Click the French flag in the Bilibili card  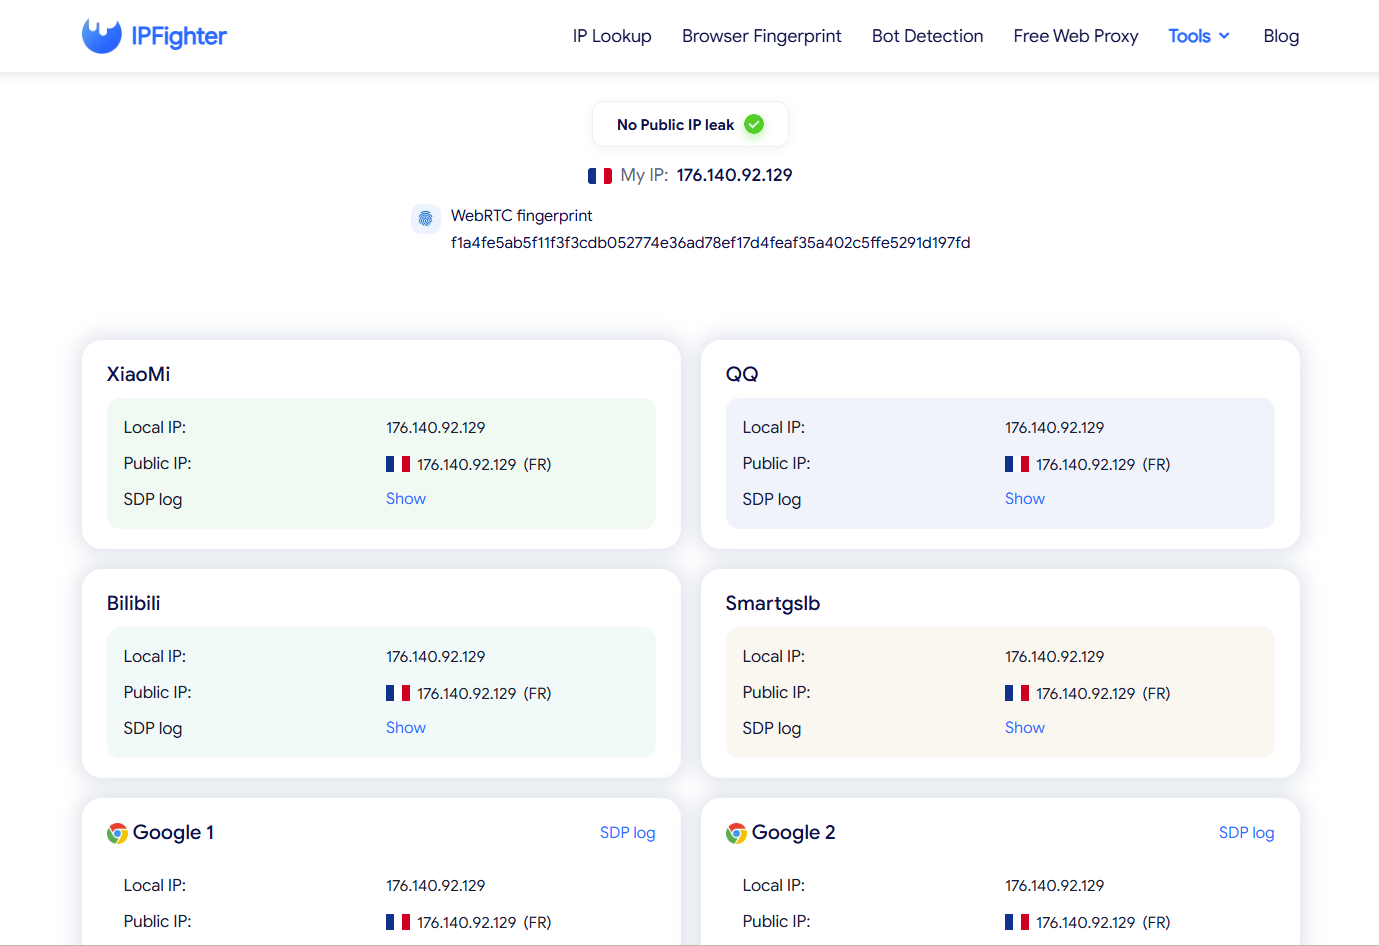tap(398, 693)
